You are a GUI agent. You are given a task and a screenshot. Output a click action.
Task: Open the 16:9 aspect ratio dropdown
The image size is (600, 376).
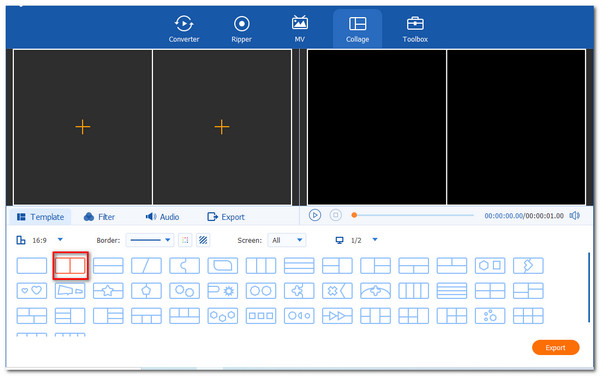tap(60, 240)
